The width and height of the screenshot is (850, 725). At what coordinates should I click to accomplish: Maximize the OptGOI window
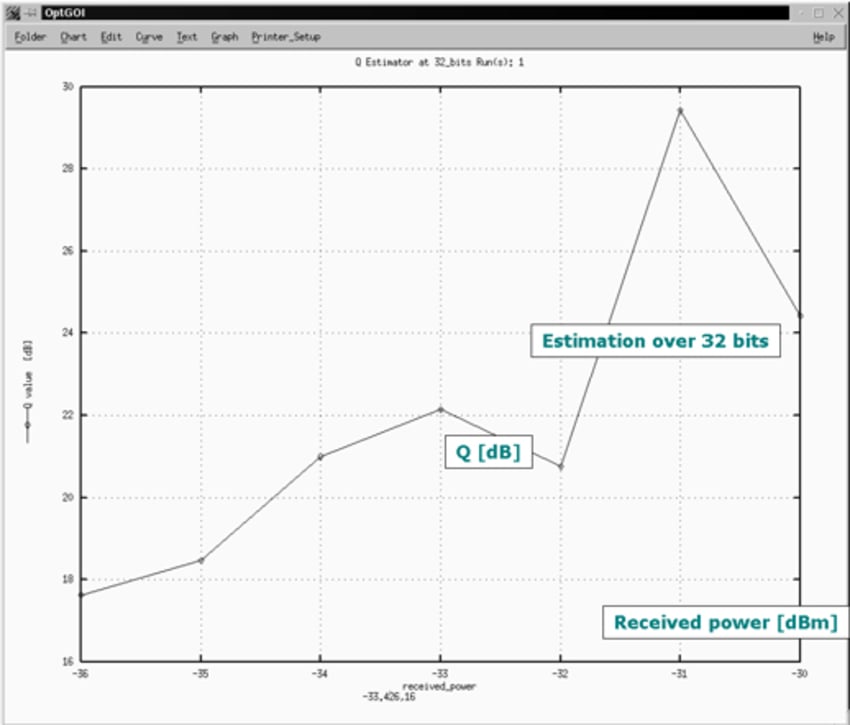(x=818, y=13)
